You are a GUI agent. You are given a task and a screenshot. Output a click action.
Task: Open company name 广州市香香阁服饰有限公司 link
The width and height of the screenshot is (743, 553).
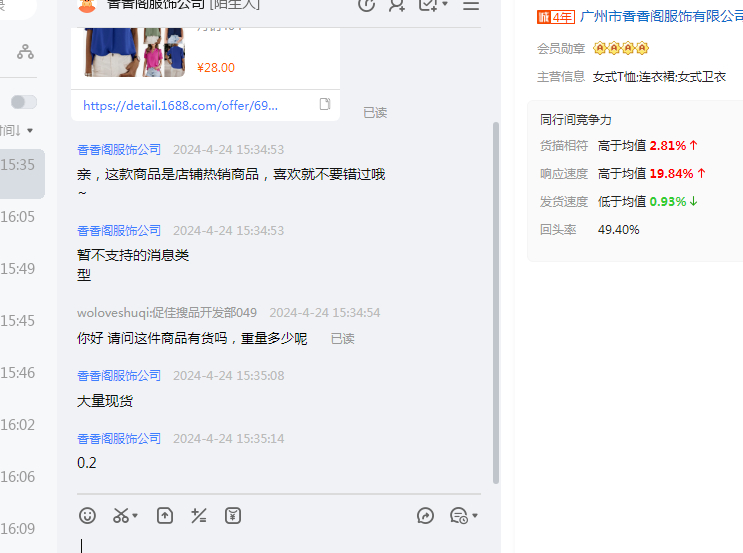pos(661,17)
